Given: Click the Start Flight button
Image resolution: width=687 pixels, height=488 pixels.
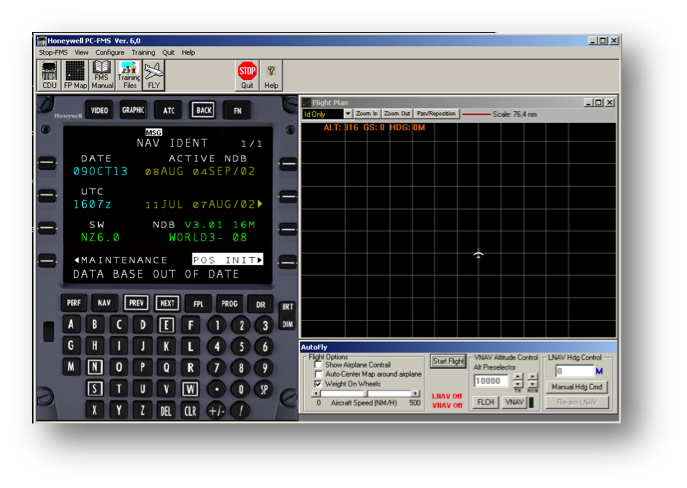Looking at the screenshot, I should coord(448,361).
